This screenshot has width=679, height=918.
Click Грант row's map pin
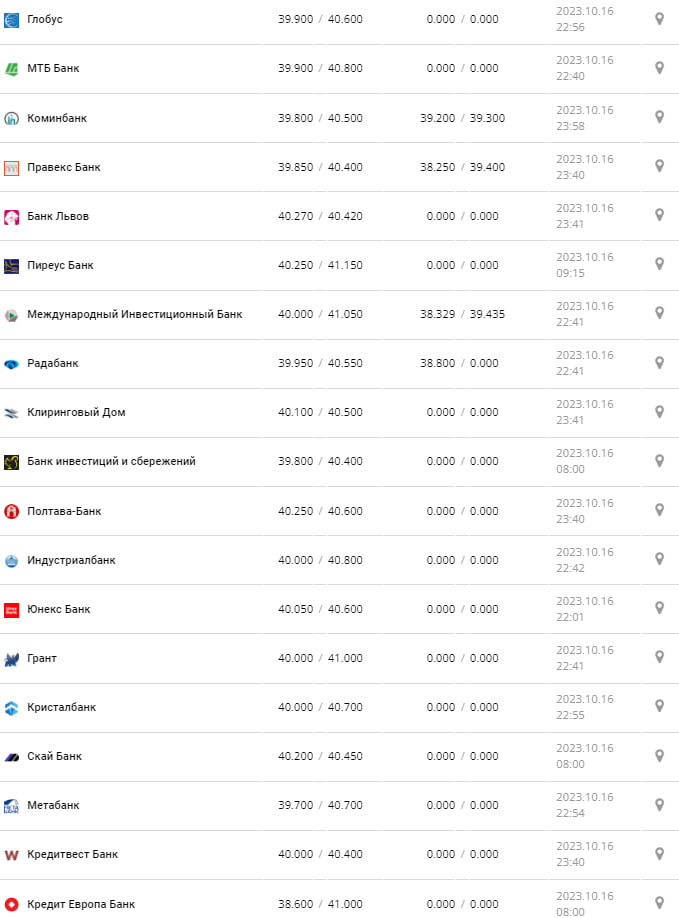click(x=659, y=657)
